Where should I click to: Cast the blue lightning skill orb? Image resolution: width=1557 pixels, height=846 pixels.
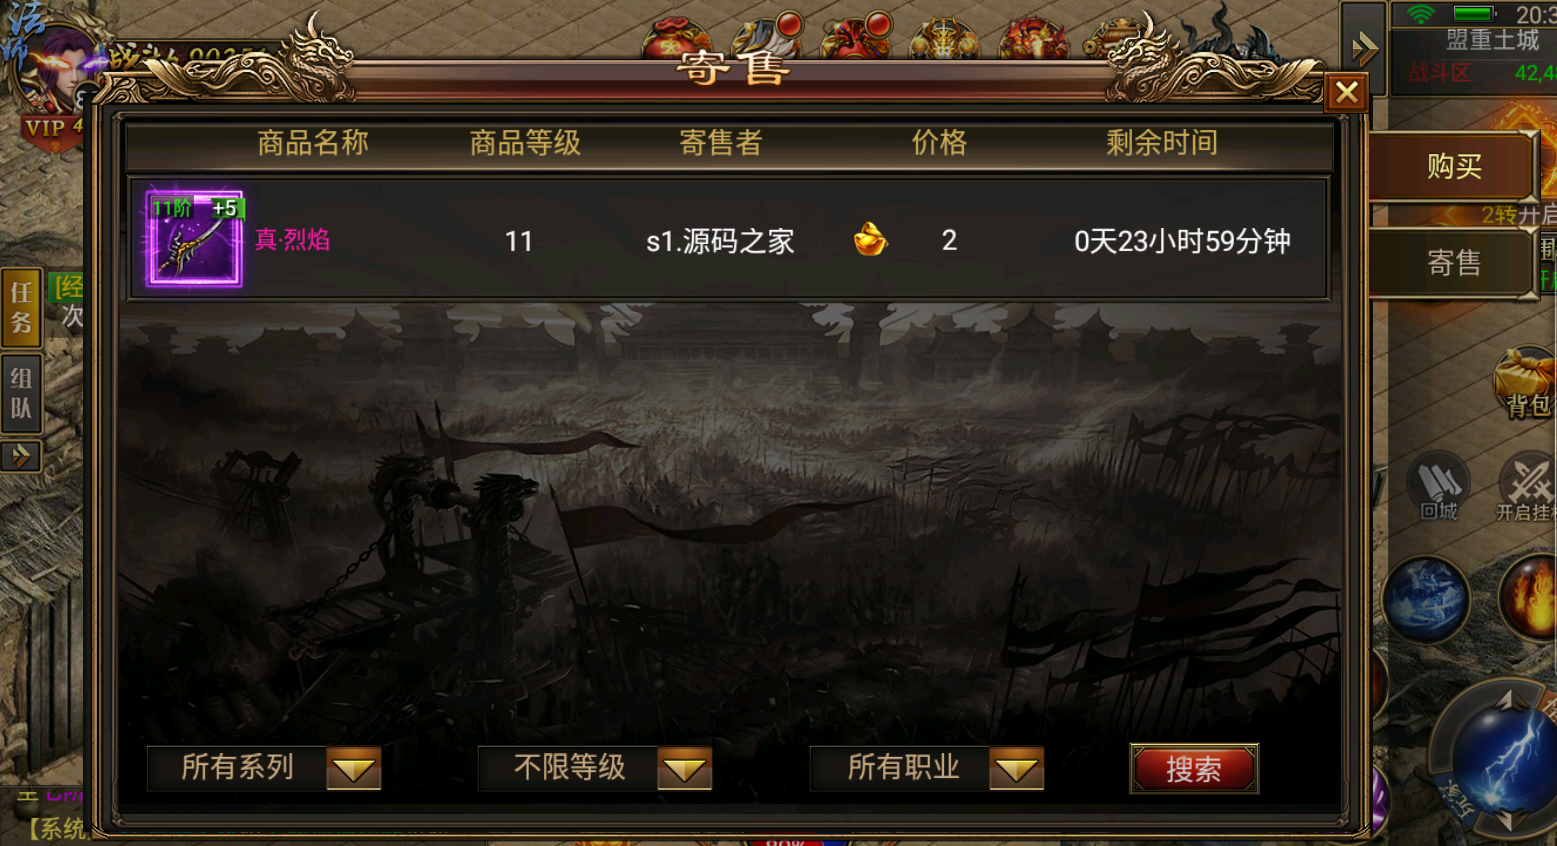click(x=1501, y=758)
